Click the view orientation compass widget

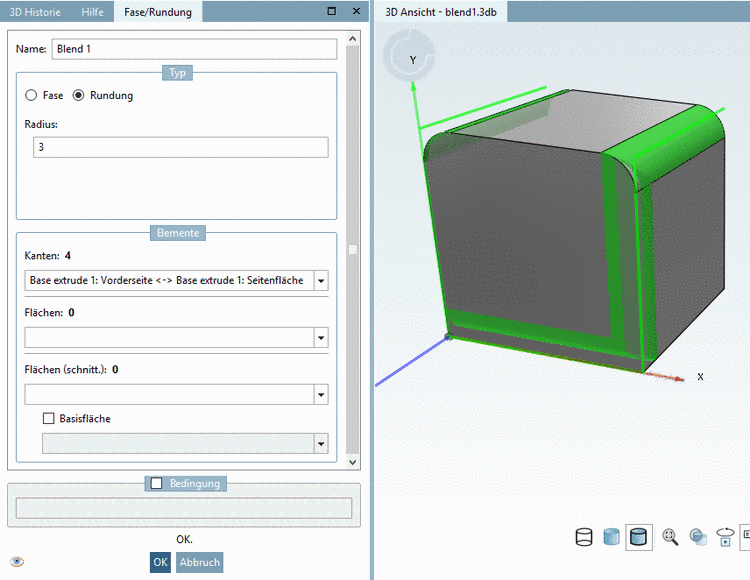click(409, 55)
